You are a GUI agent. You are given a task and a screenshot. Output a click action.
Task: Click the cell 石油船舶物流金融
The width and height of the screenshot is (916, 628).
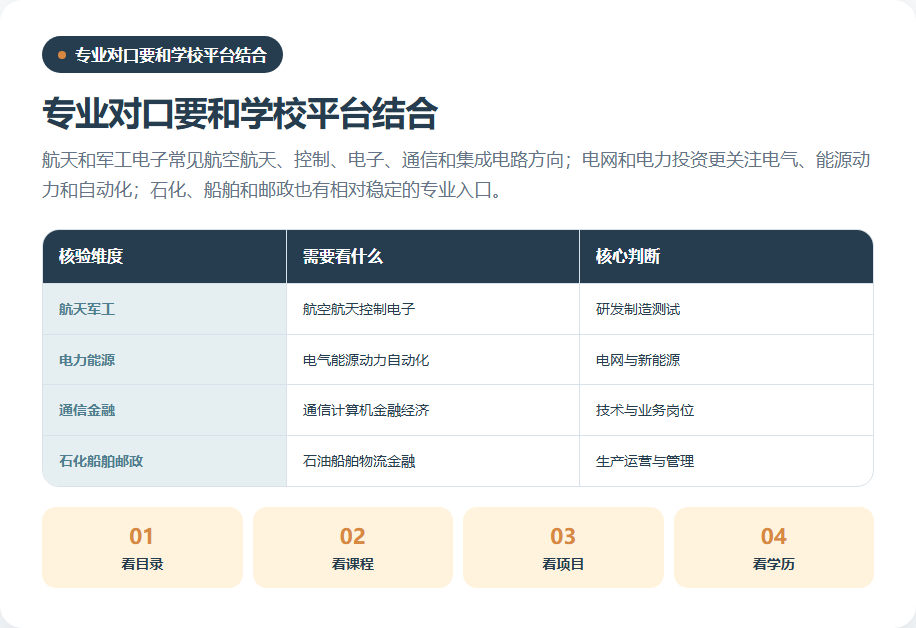coord(433,461)
